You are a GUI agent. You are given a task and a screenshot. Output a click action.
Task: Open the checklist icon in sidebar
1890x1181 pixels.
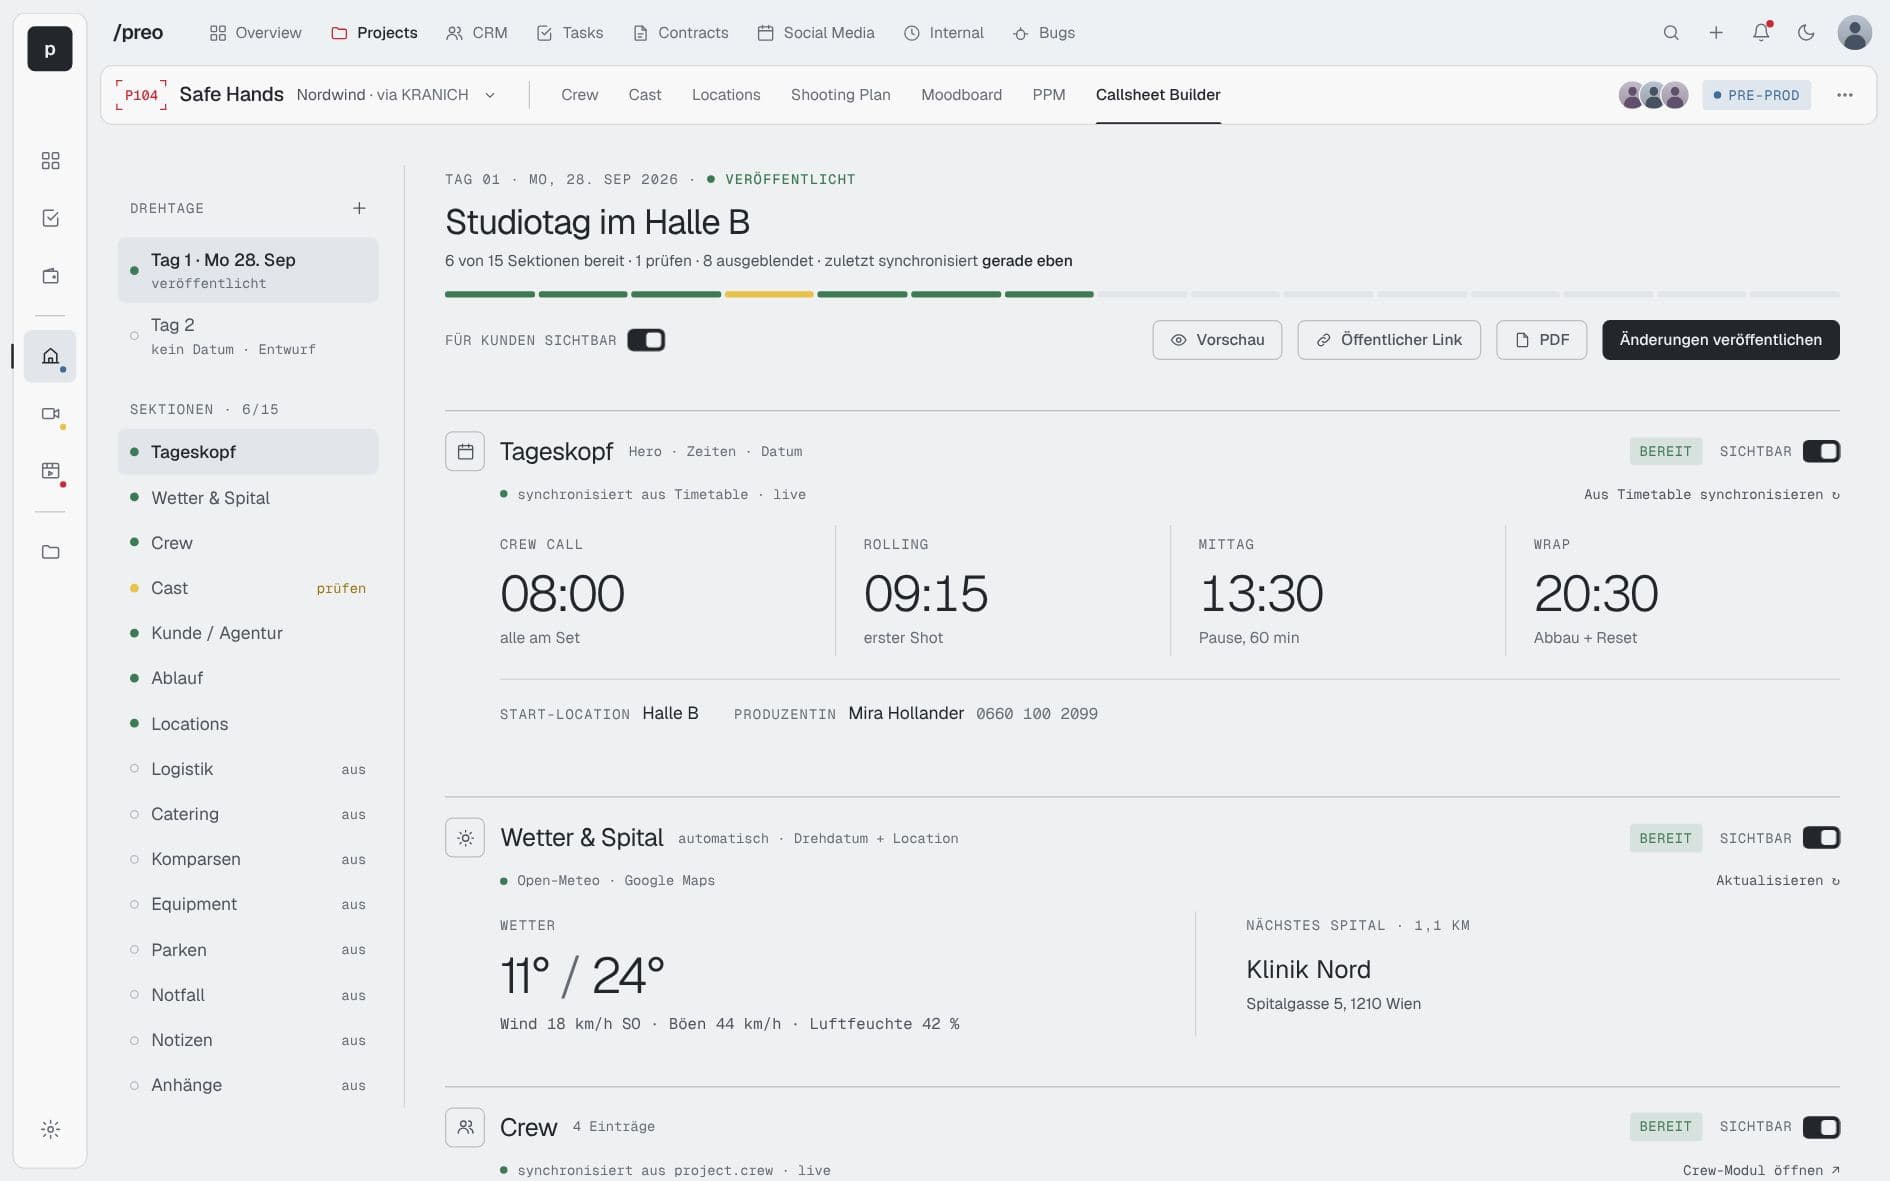pos(51,218)
